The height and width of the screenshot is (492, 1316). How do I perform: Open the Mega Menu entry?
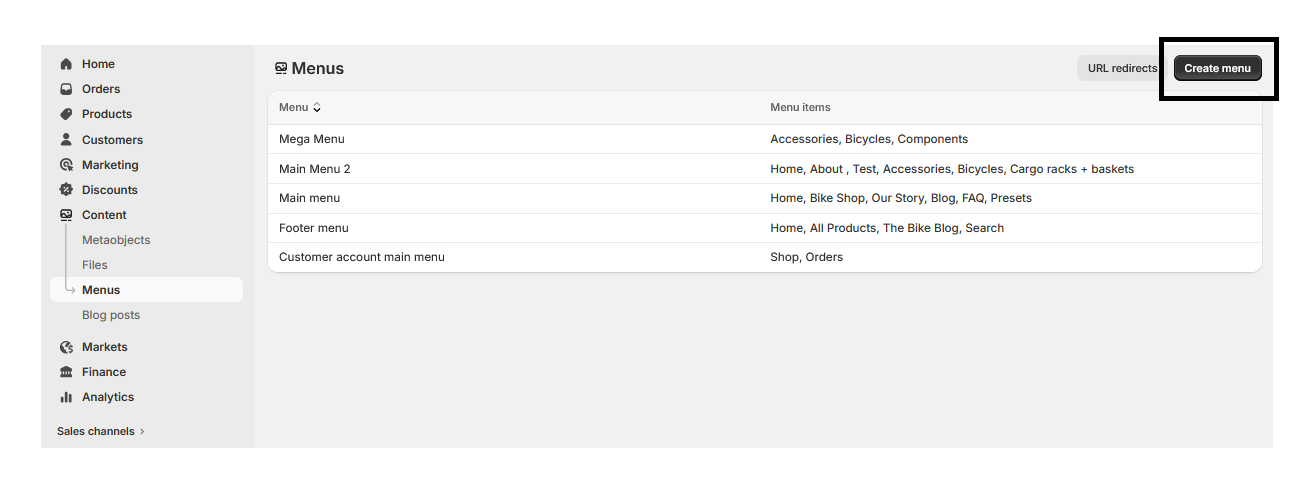tap(312, 139)
